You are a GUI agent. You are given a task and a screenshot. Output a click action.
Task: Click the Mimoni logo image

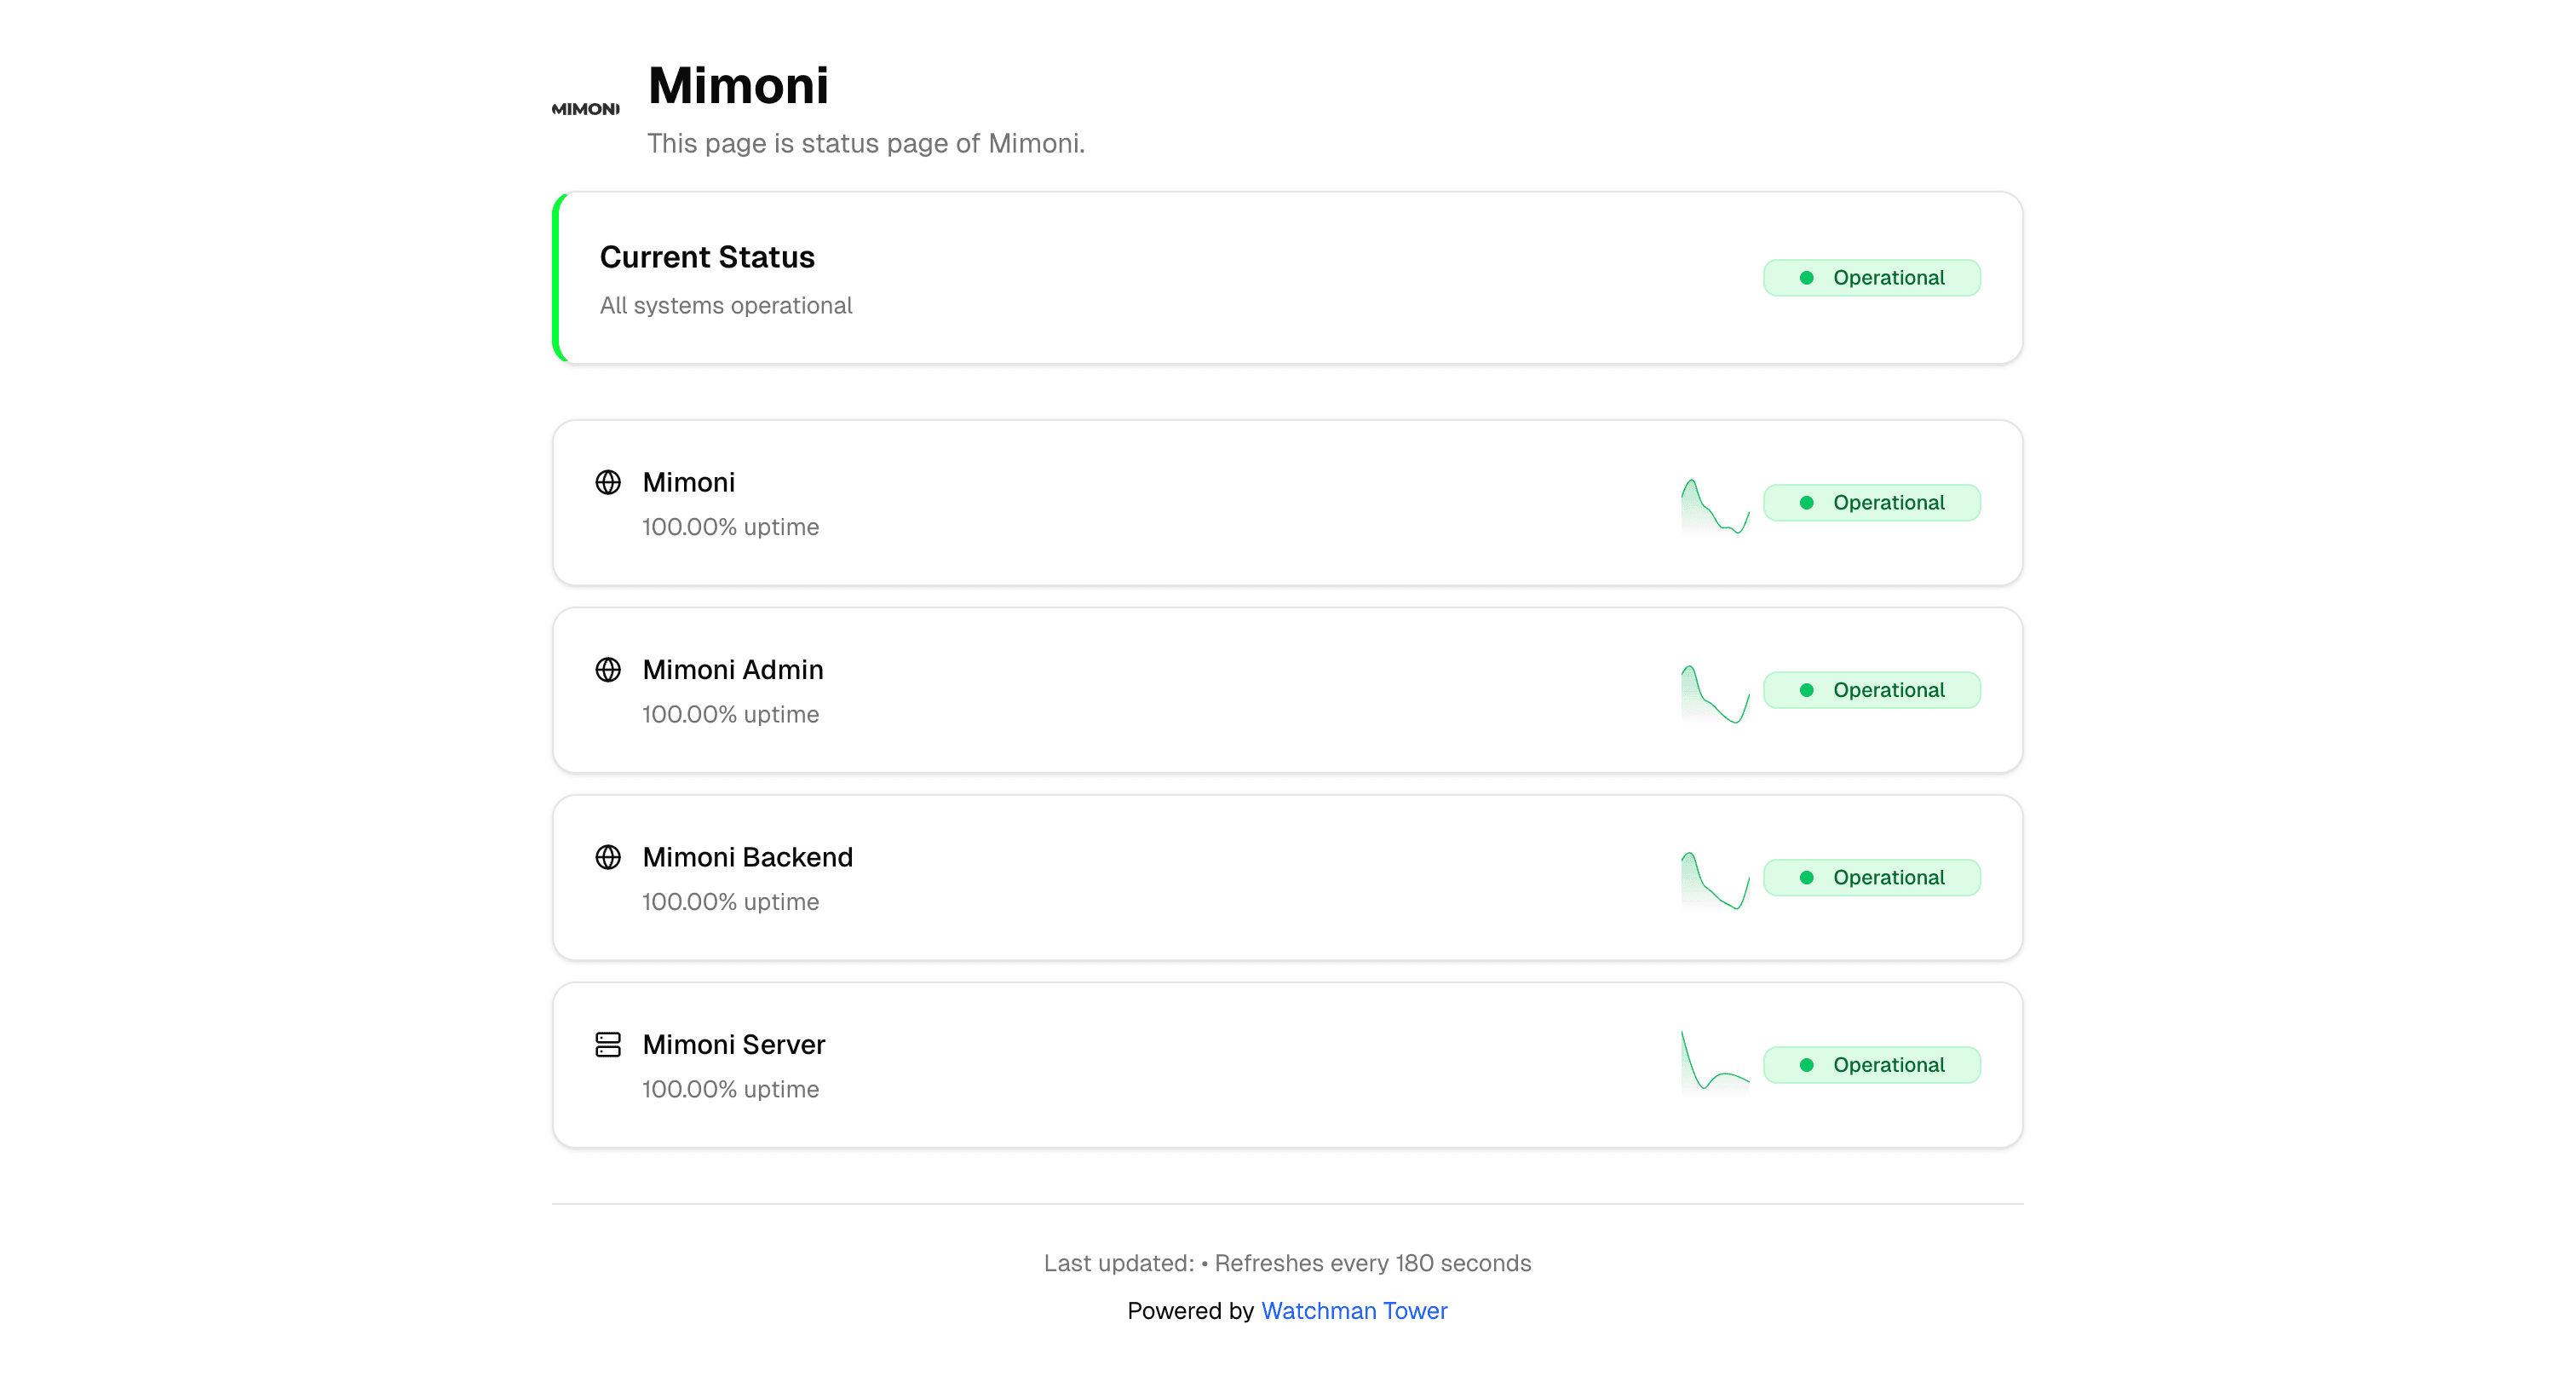[x=585, y=109]
